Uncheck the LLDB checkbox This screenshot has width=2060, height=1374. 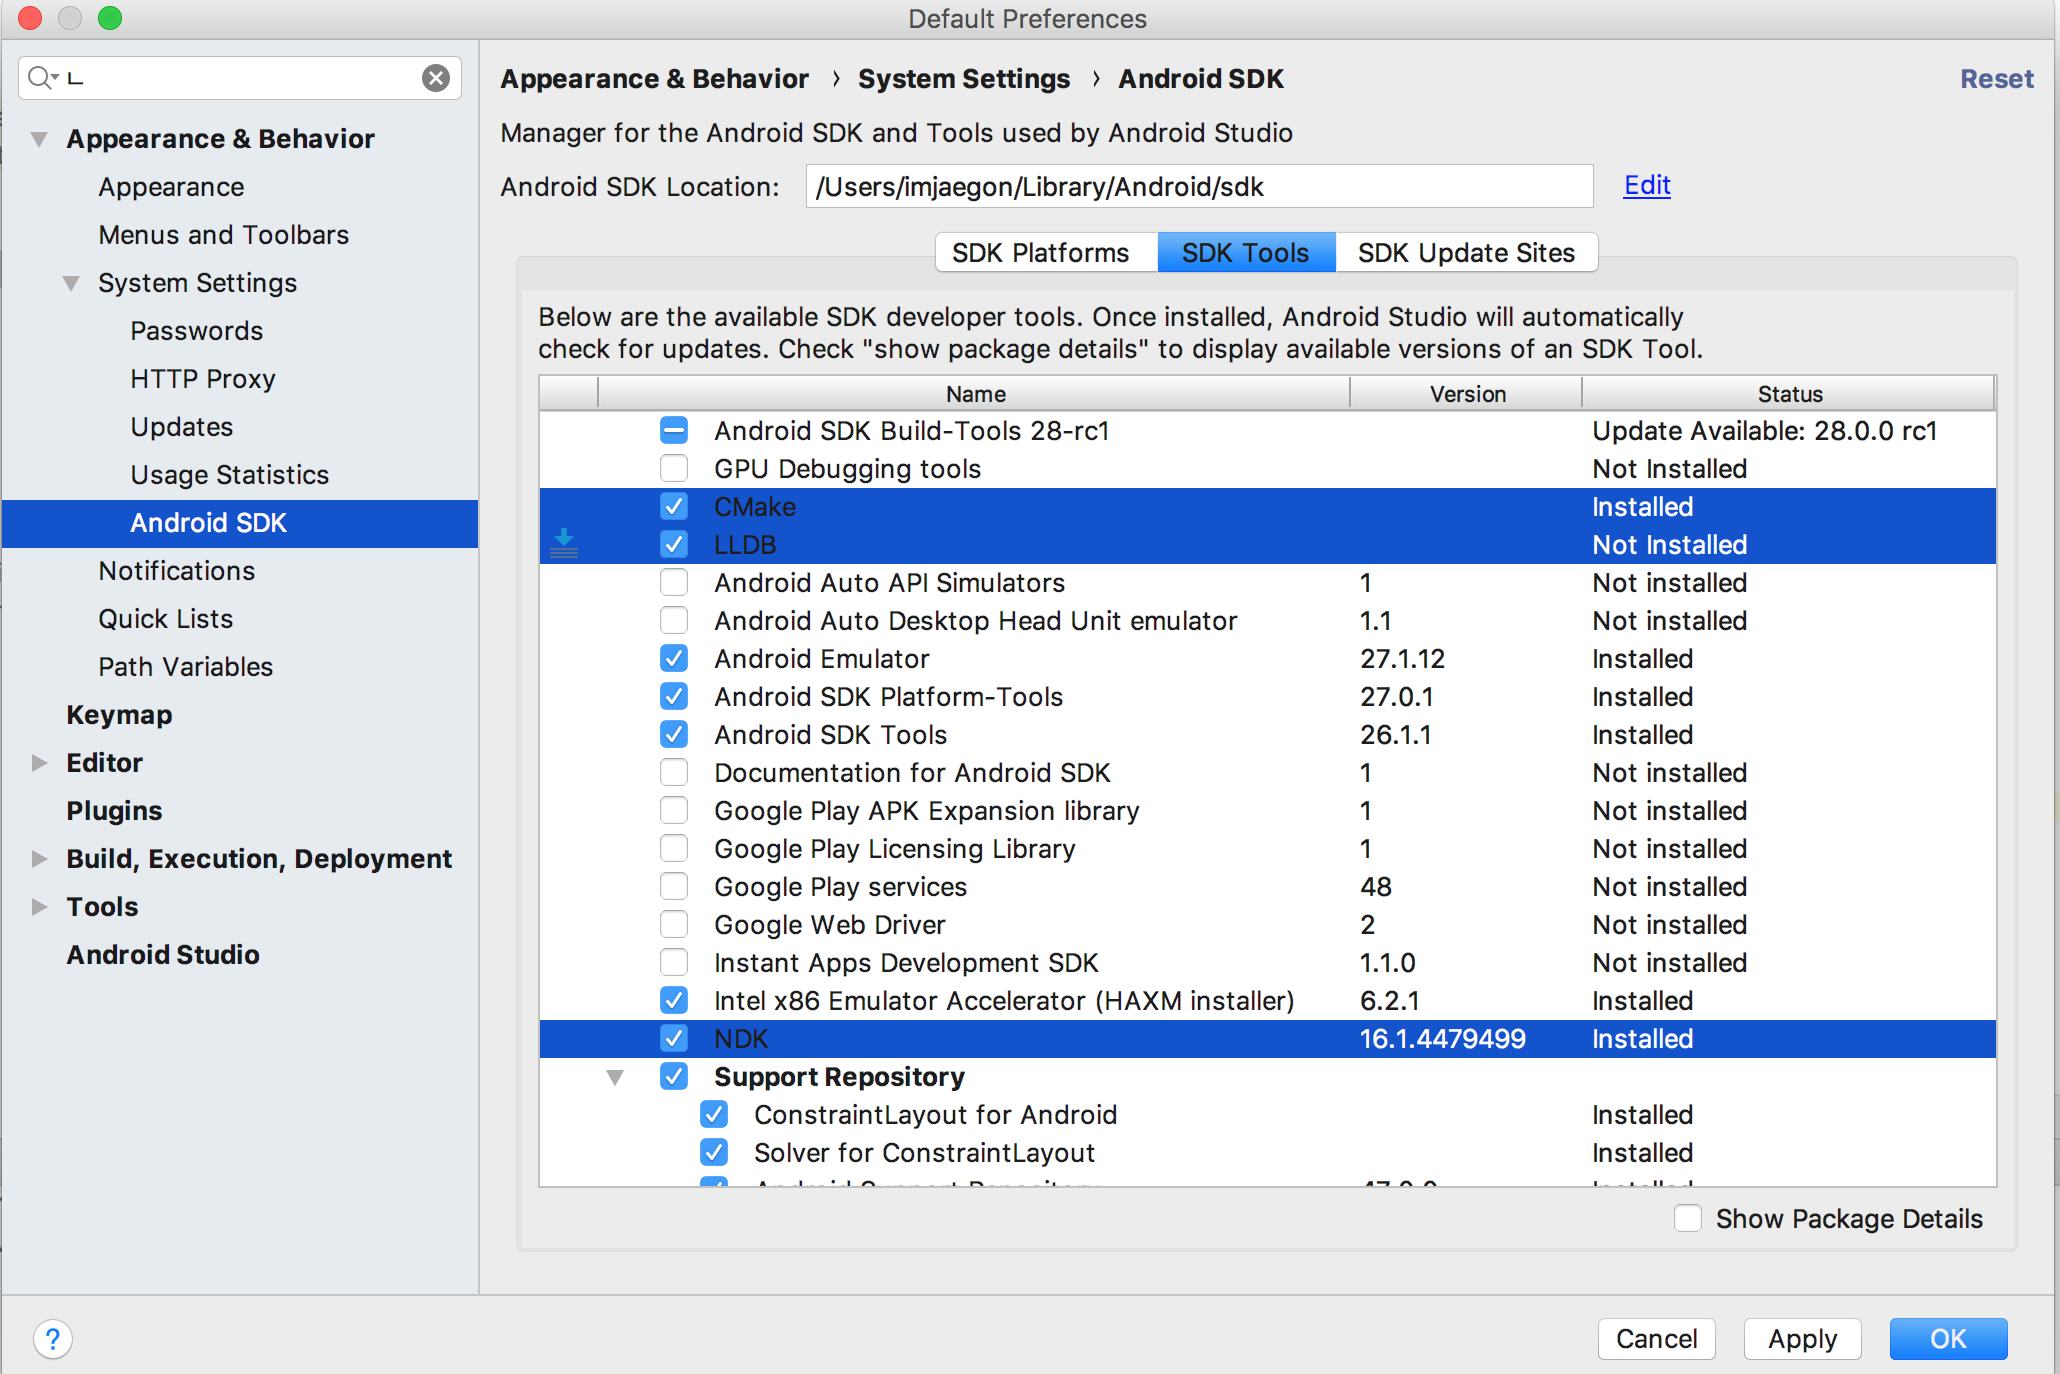tap(674, 544)
